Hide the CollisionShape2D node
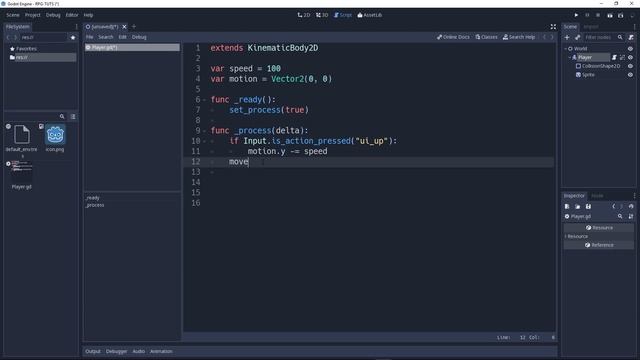Image resolution: width=640 pixels, height=360 pixels. pyautogui.click(x=630, y=66)
